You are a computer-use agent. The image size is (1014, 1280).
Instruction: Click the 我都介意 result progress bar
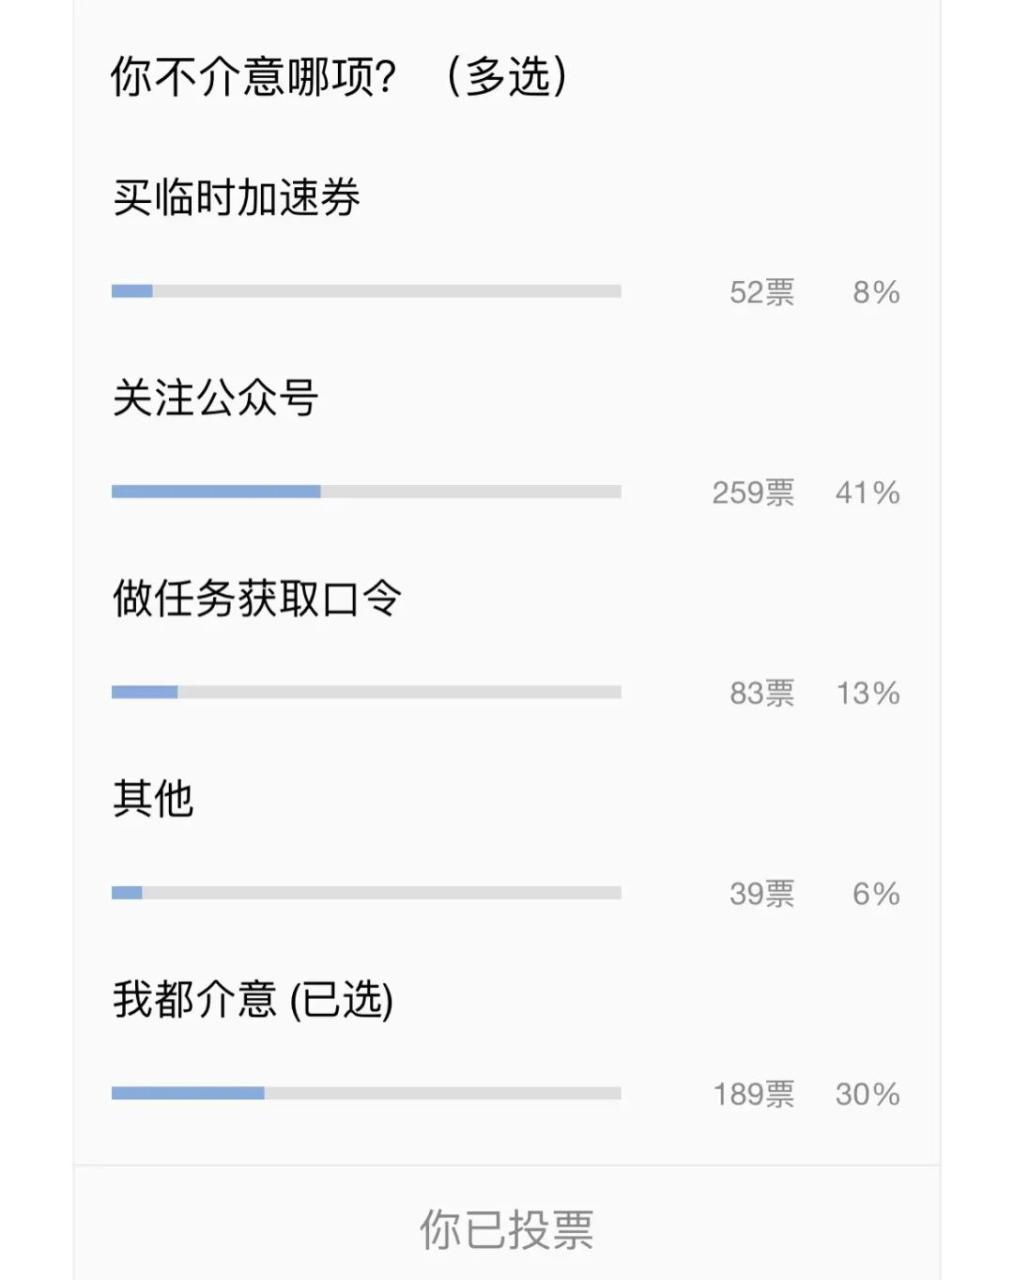click(x=366, y=1093)
